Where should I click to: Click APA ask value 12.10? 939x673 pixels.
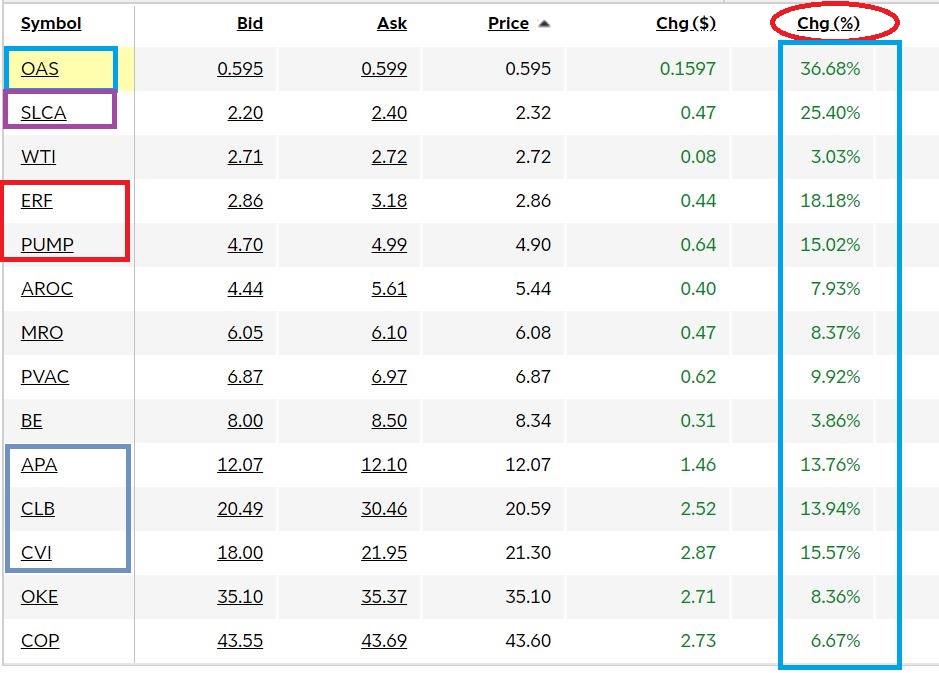(384, 465)
